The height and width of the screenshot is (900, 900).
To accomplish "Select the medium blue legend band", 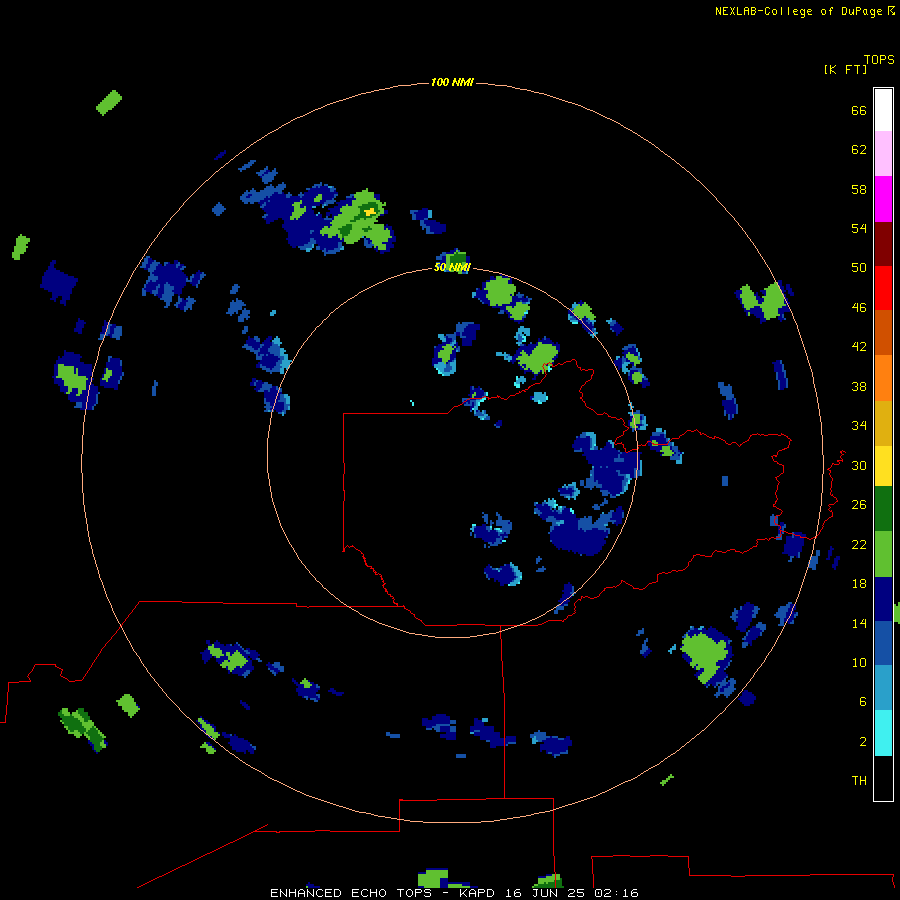I will pyautogui.click(x=883, y=643).
